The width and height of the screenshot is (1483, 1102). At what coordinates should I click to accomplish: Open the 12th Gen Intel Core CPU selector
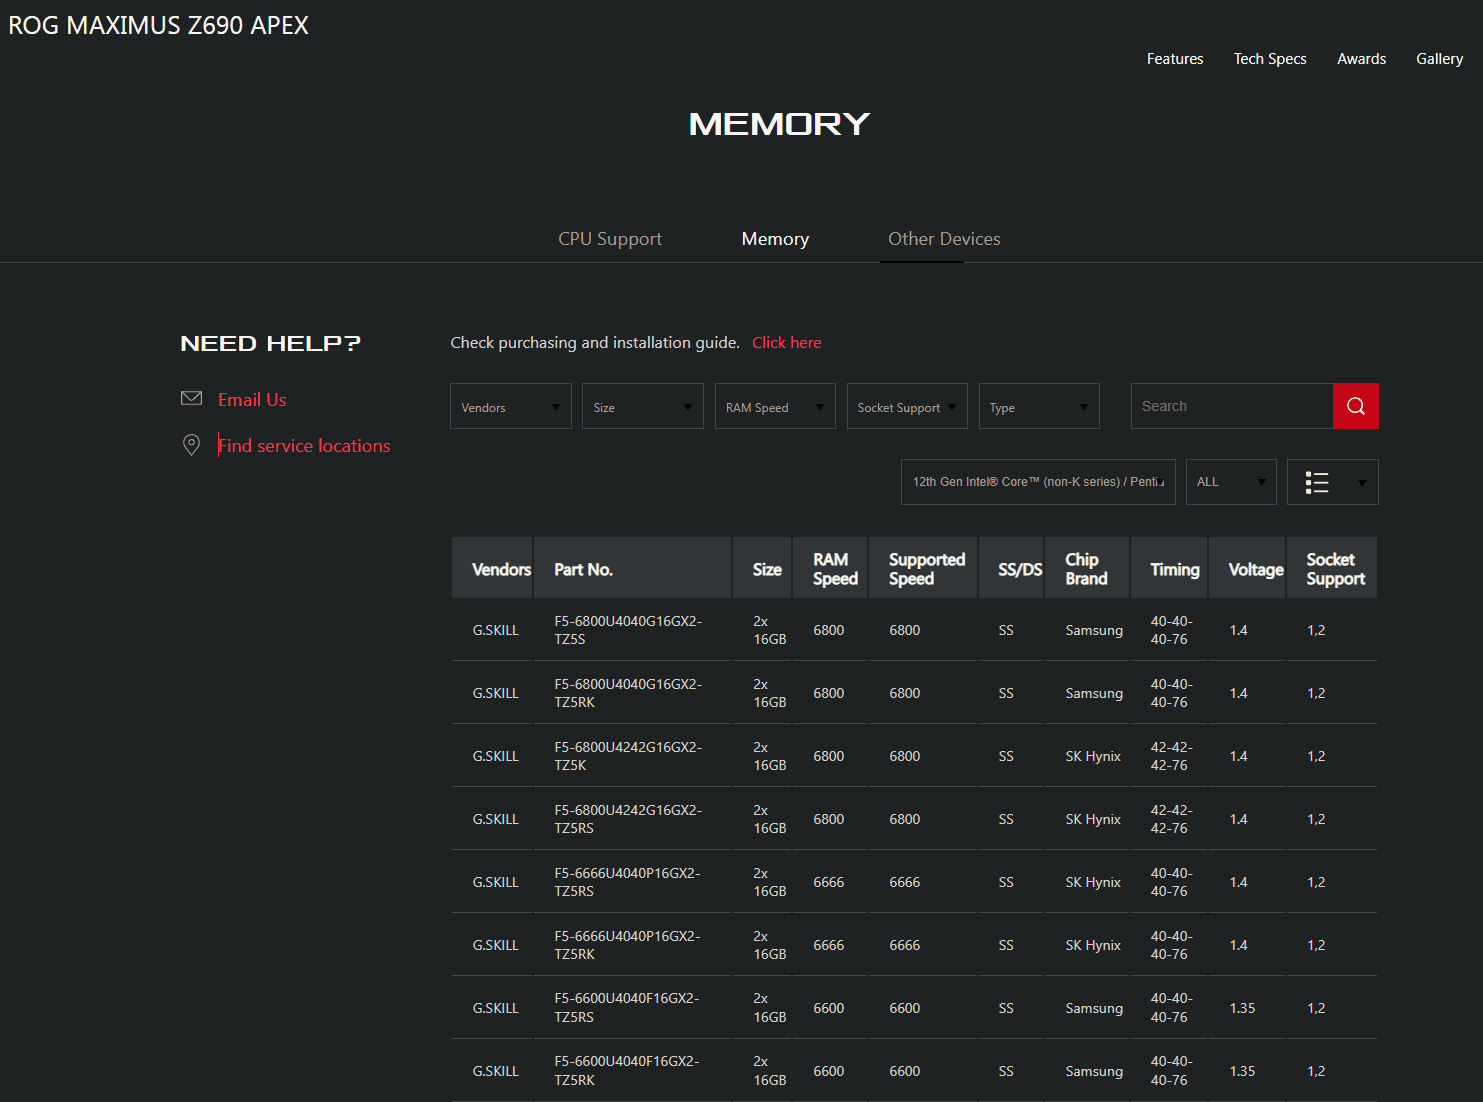point(1038,482)
